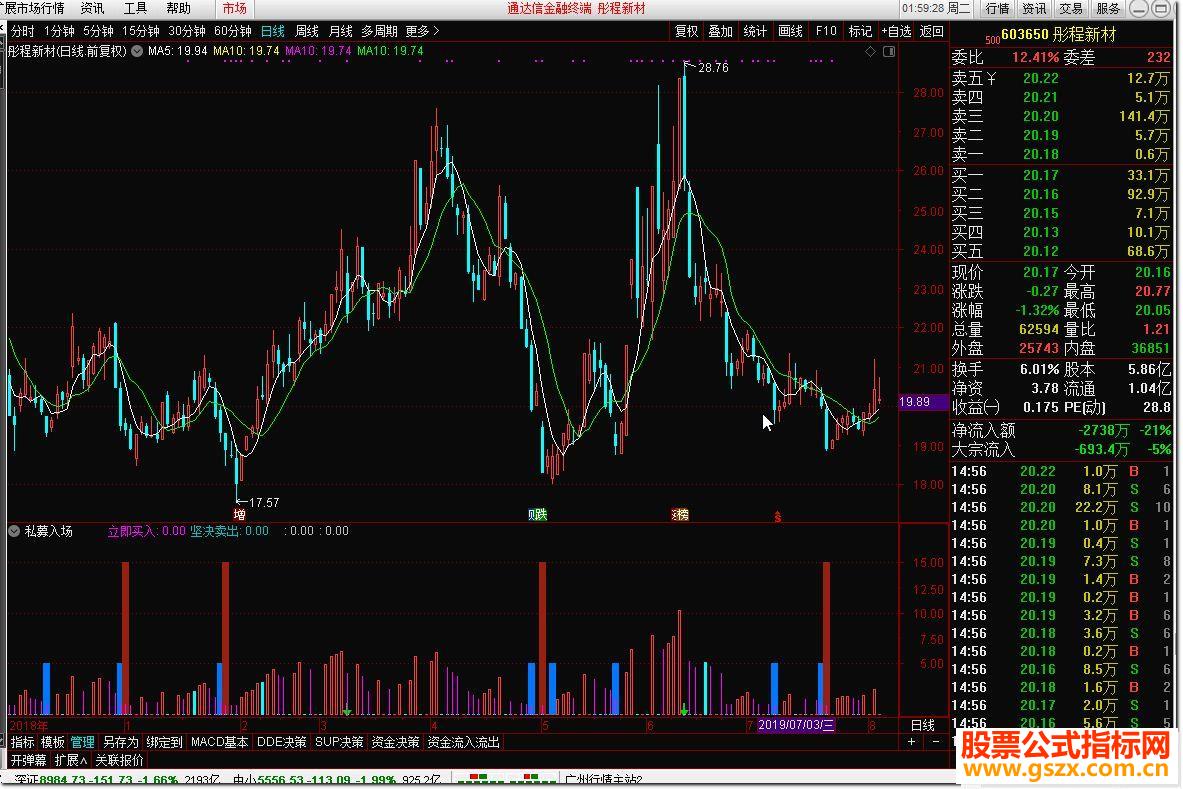1183x789 pixels.
Task: Click the 卖一 price 20.18
Action: [1040, 154]
